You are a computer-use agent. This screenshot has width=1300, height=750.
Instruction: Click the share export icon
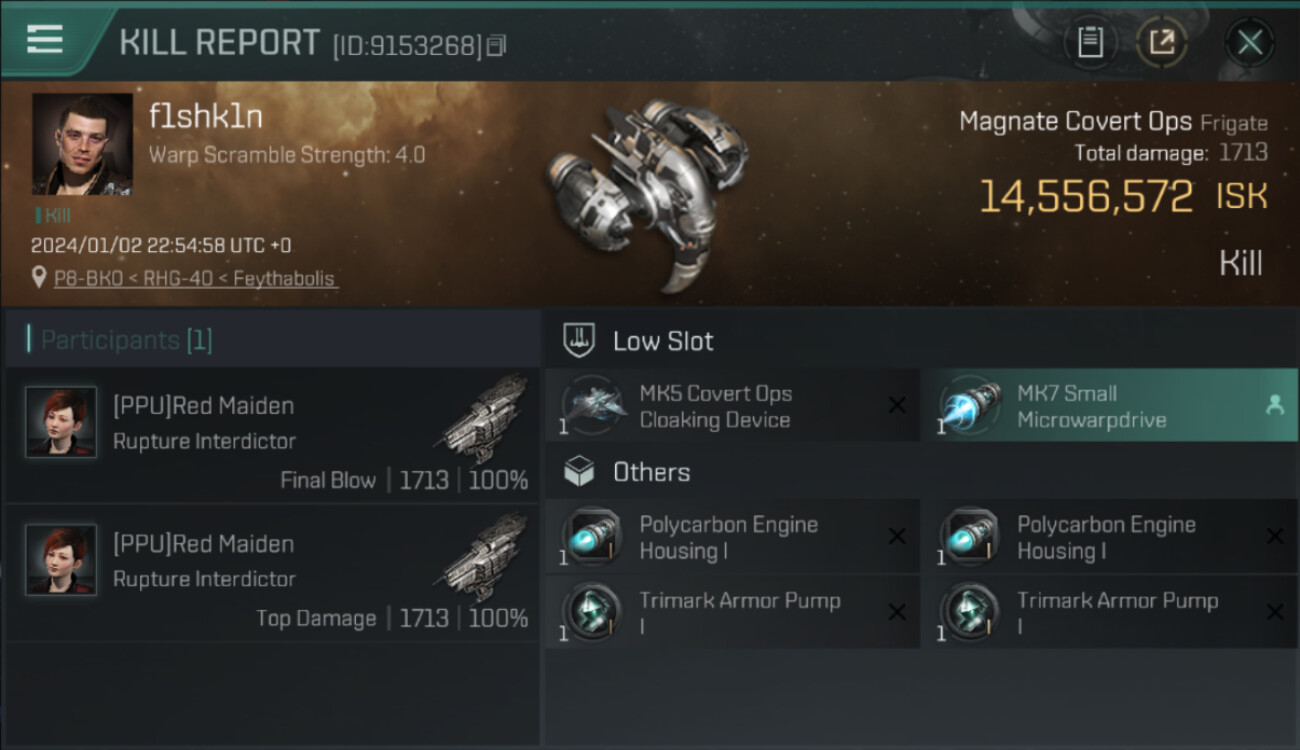[1161, 42]
